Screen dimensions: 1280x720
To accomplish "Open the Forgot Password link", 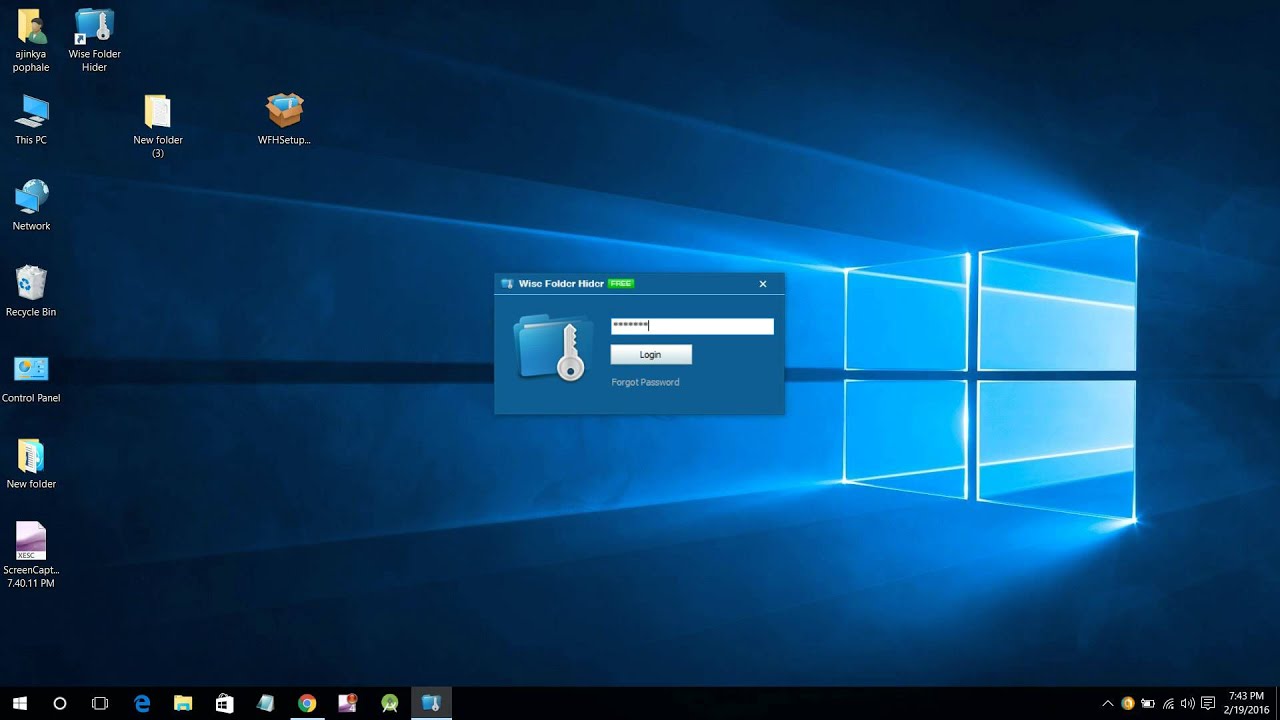I will point(645,382).
